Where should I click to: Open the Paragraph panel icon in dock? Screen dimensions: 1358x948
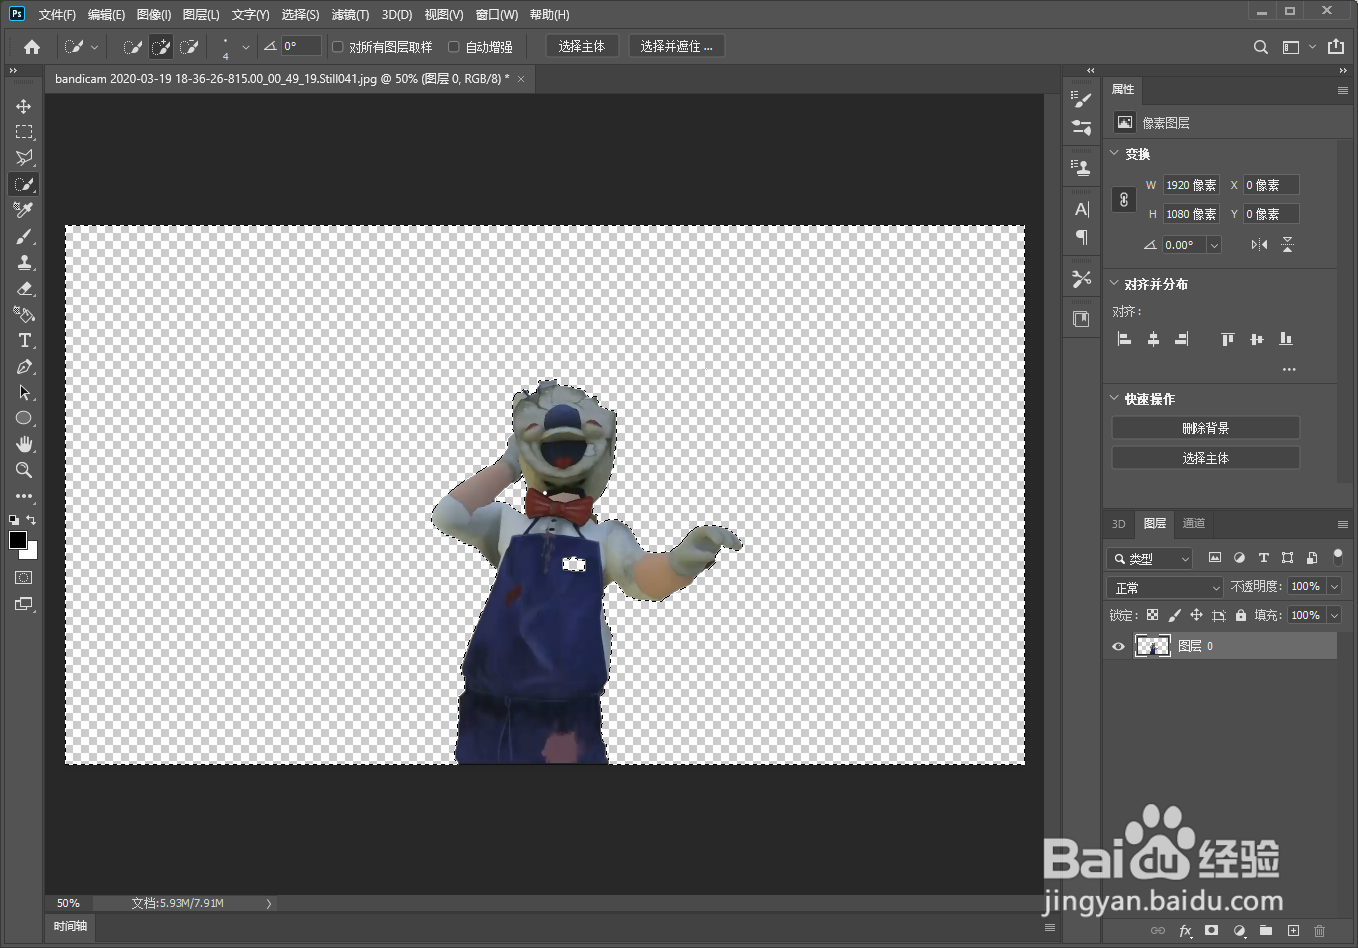(x=1081, y=237)
